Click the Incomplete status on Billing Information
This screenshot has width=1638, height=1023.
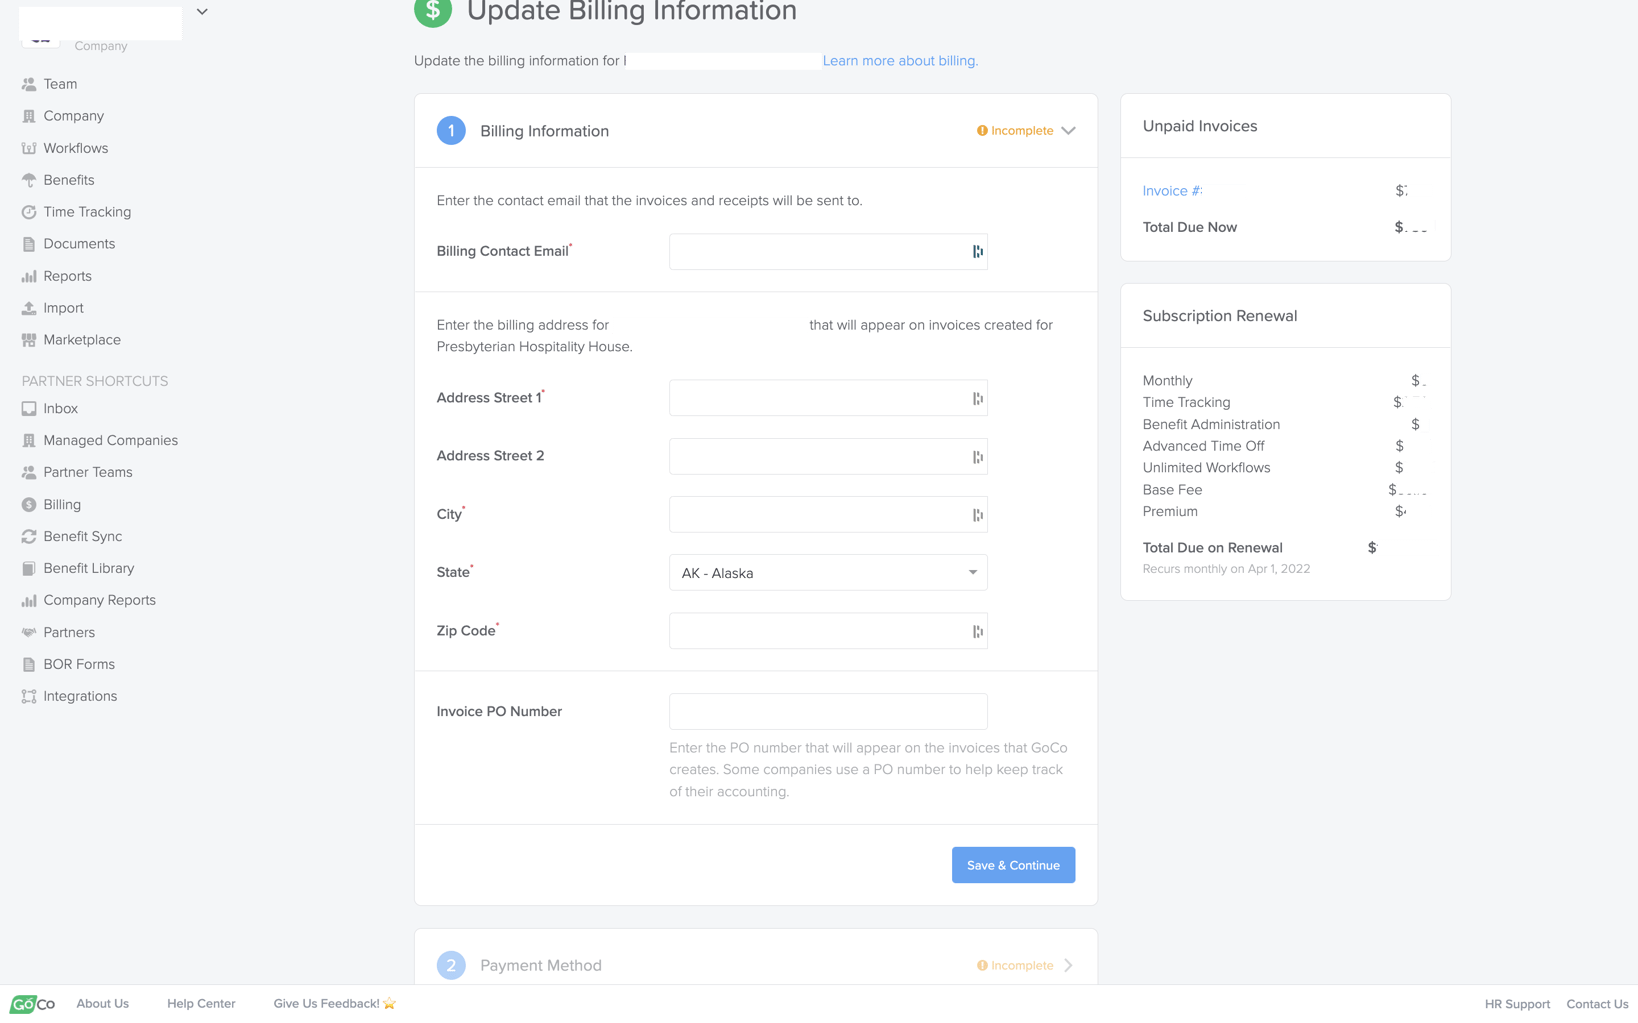1015,131
